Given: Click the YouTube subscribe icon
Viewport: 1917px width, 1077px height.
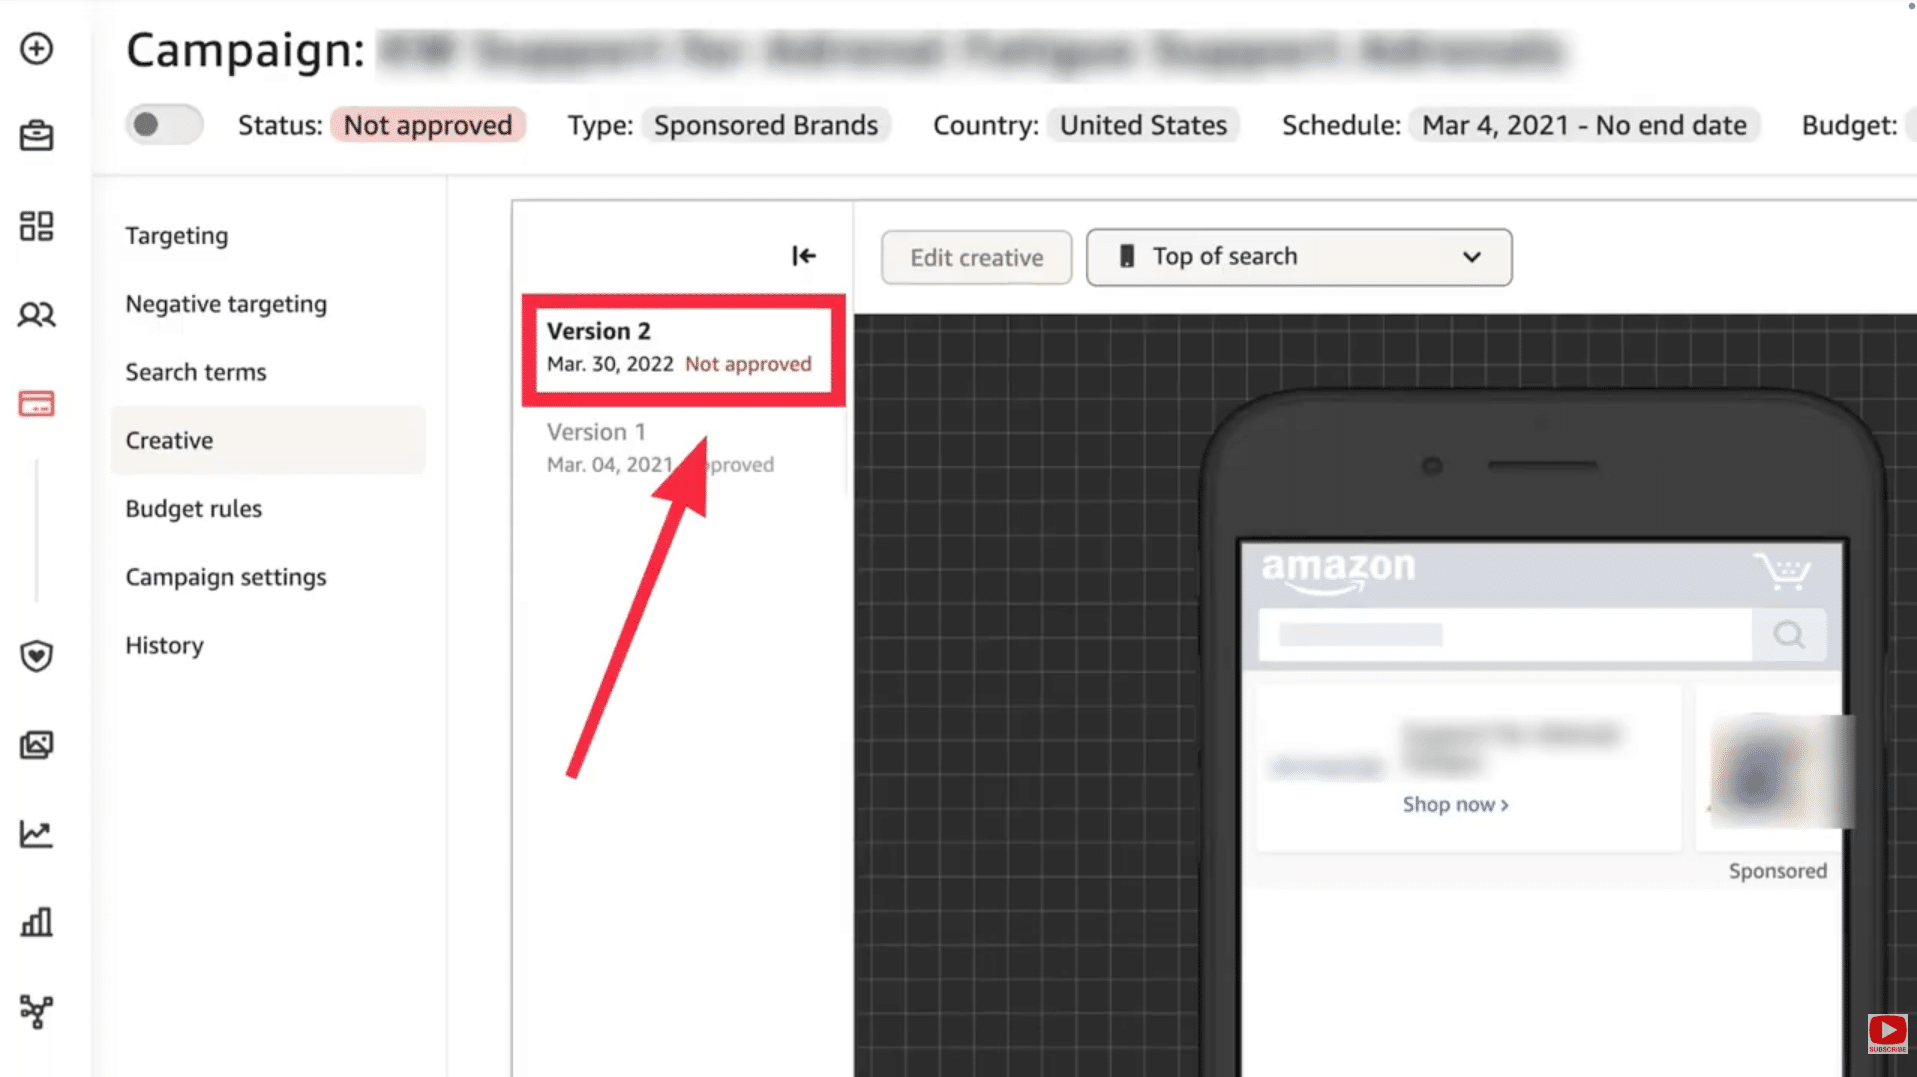Looking at the screenshot, I should (1887, 1033).
